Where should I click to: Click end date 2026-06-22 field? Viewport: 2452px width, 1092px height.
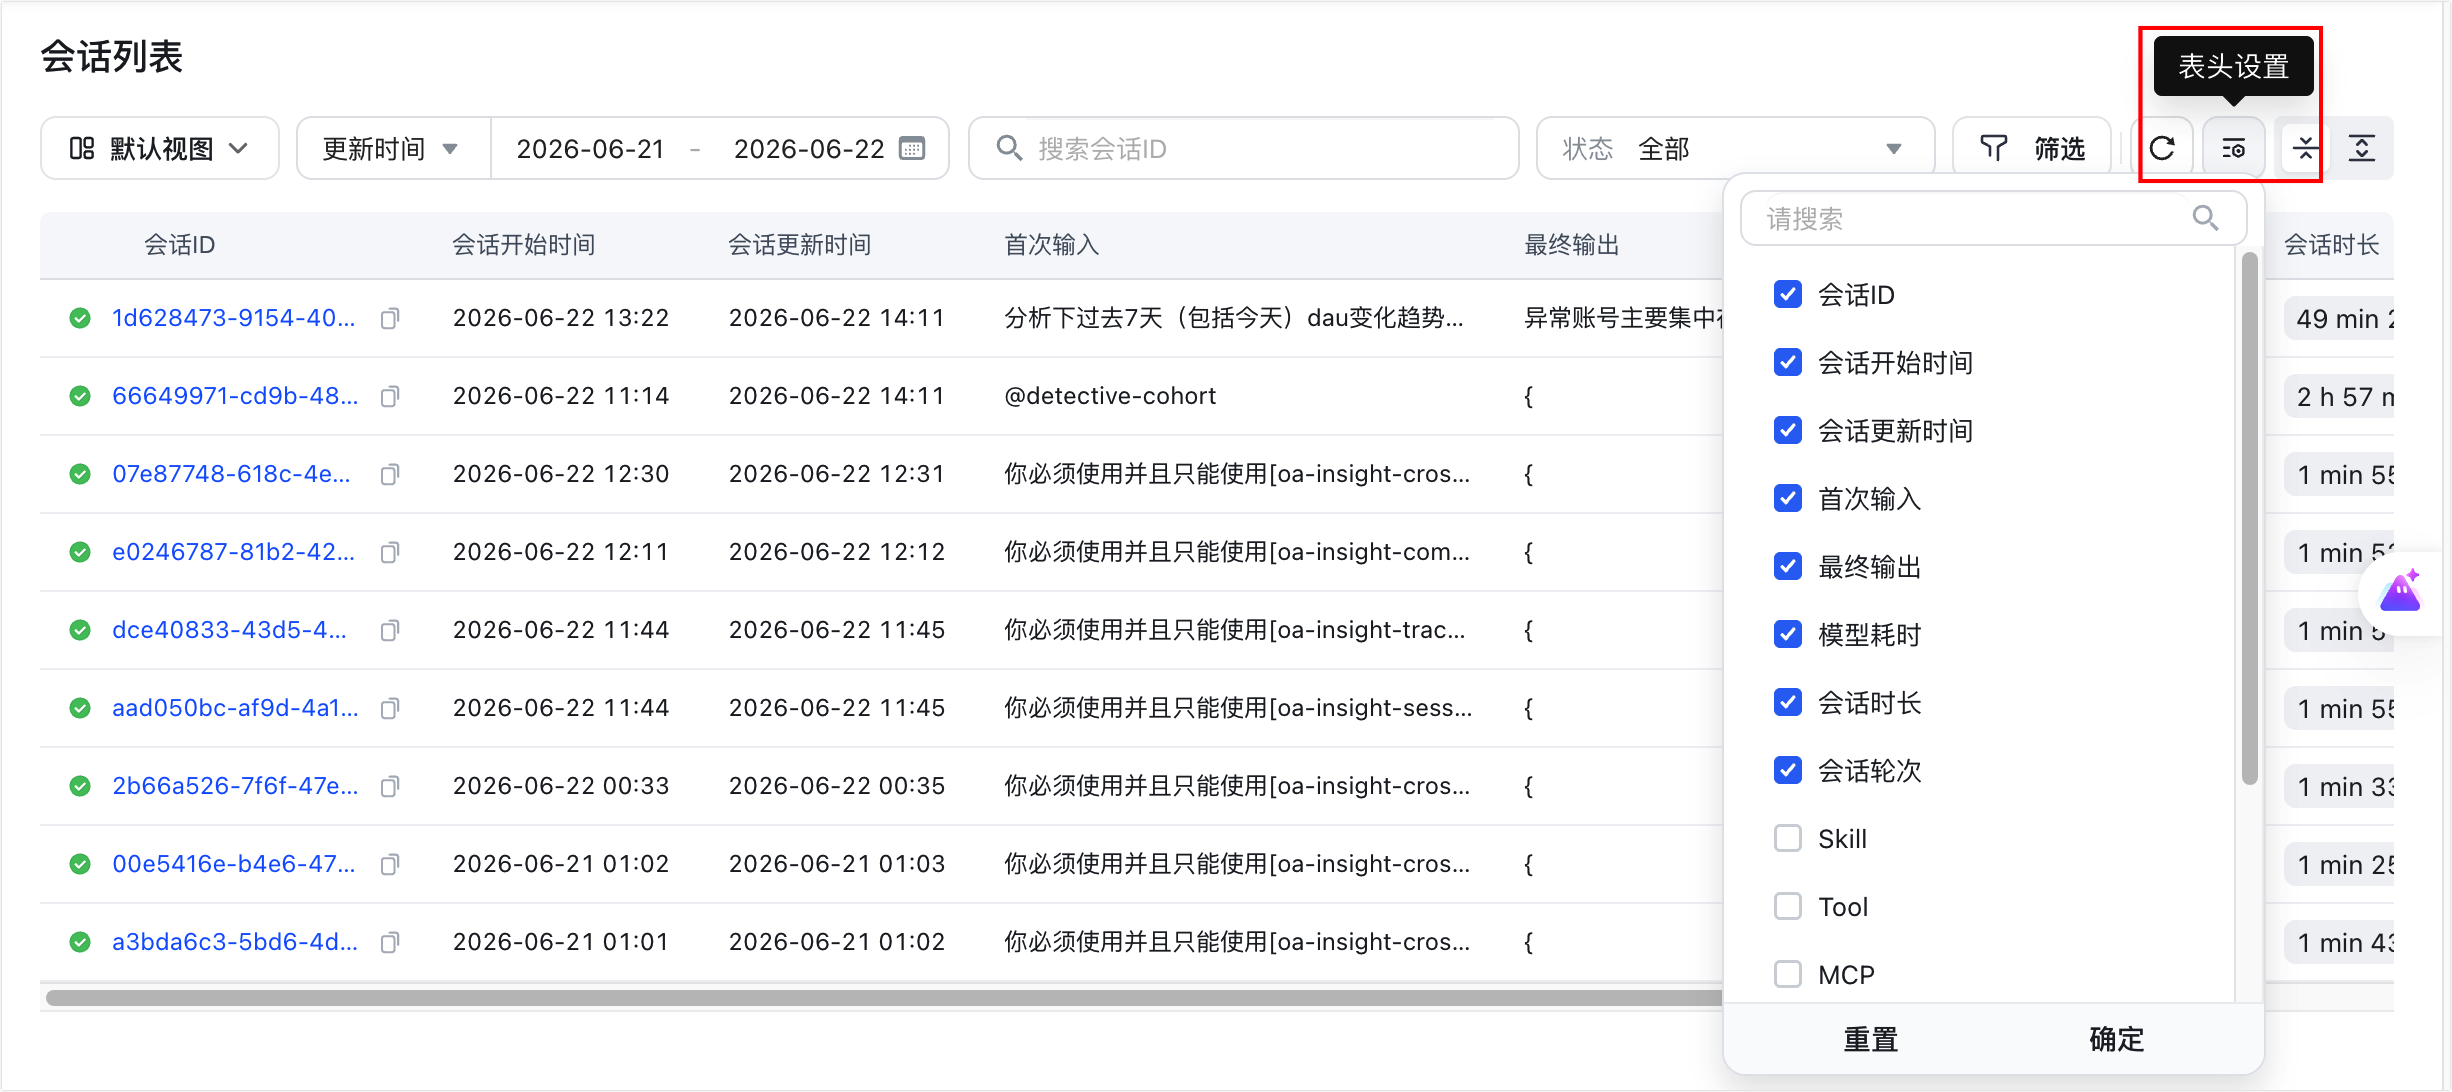point(809,149)
